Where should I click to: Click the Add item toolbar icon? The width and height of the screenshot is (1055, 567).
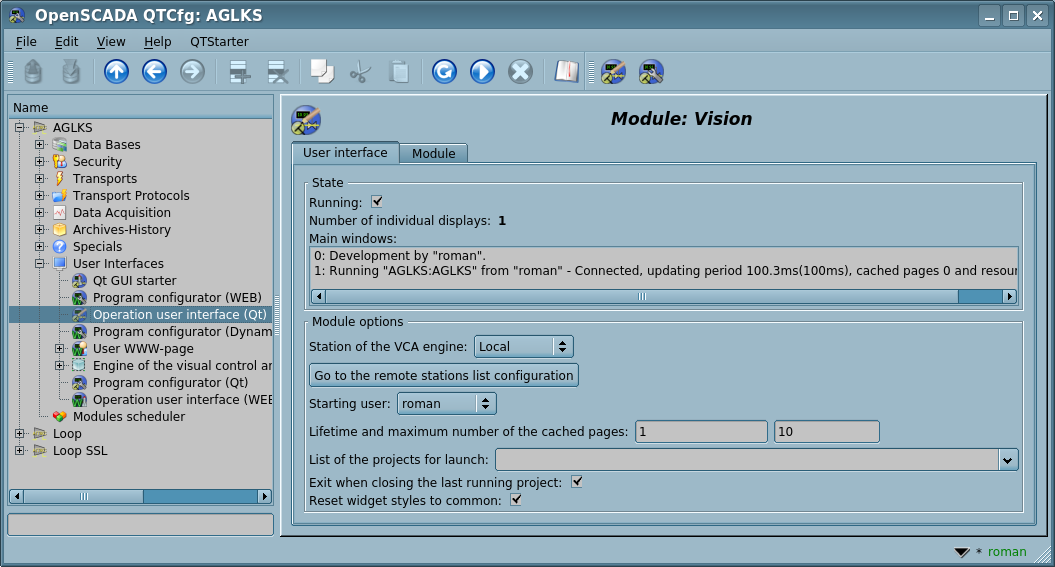pos(240,71)
